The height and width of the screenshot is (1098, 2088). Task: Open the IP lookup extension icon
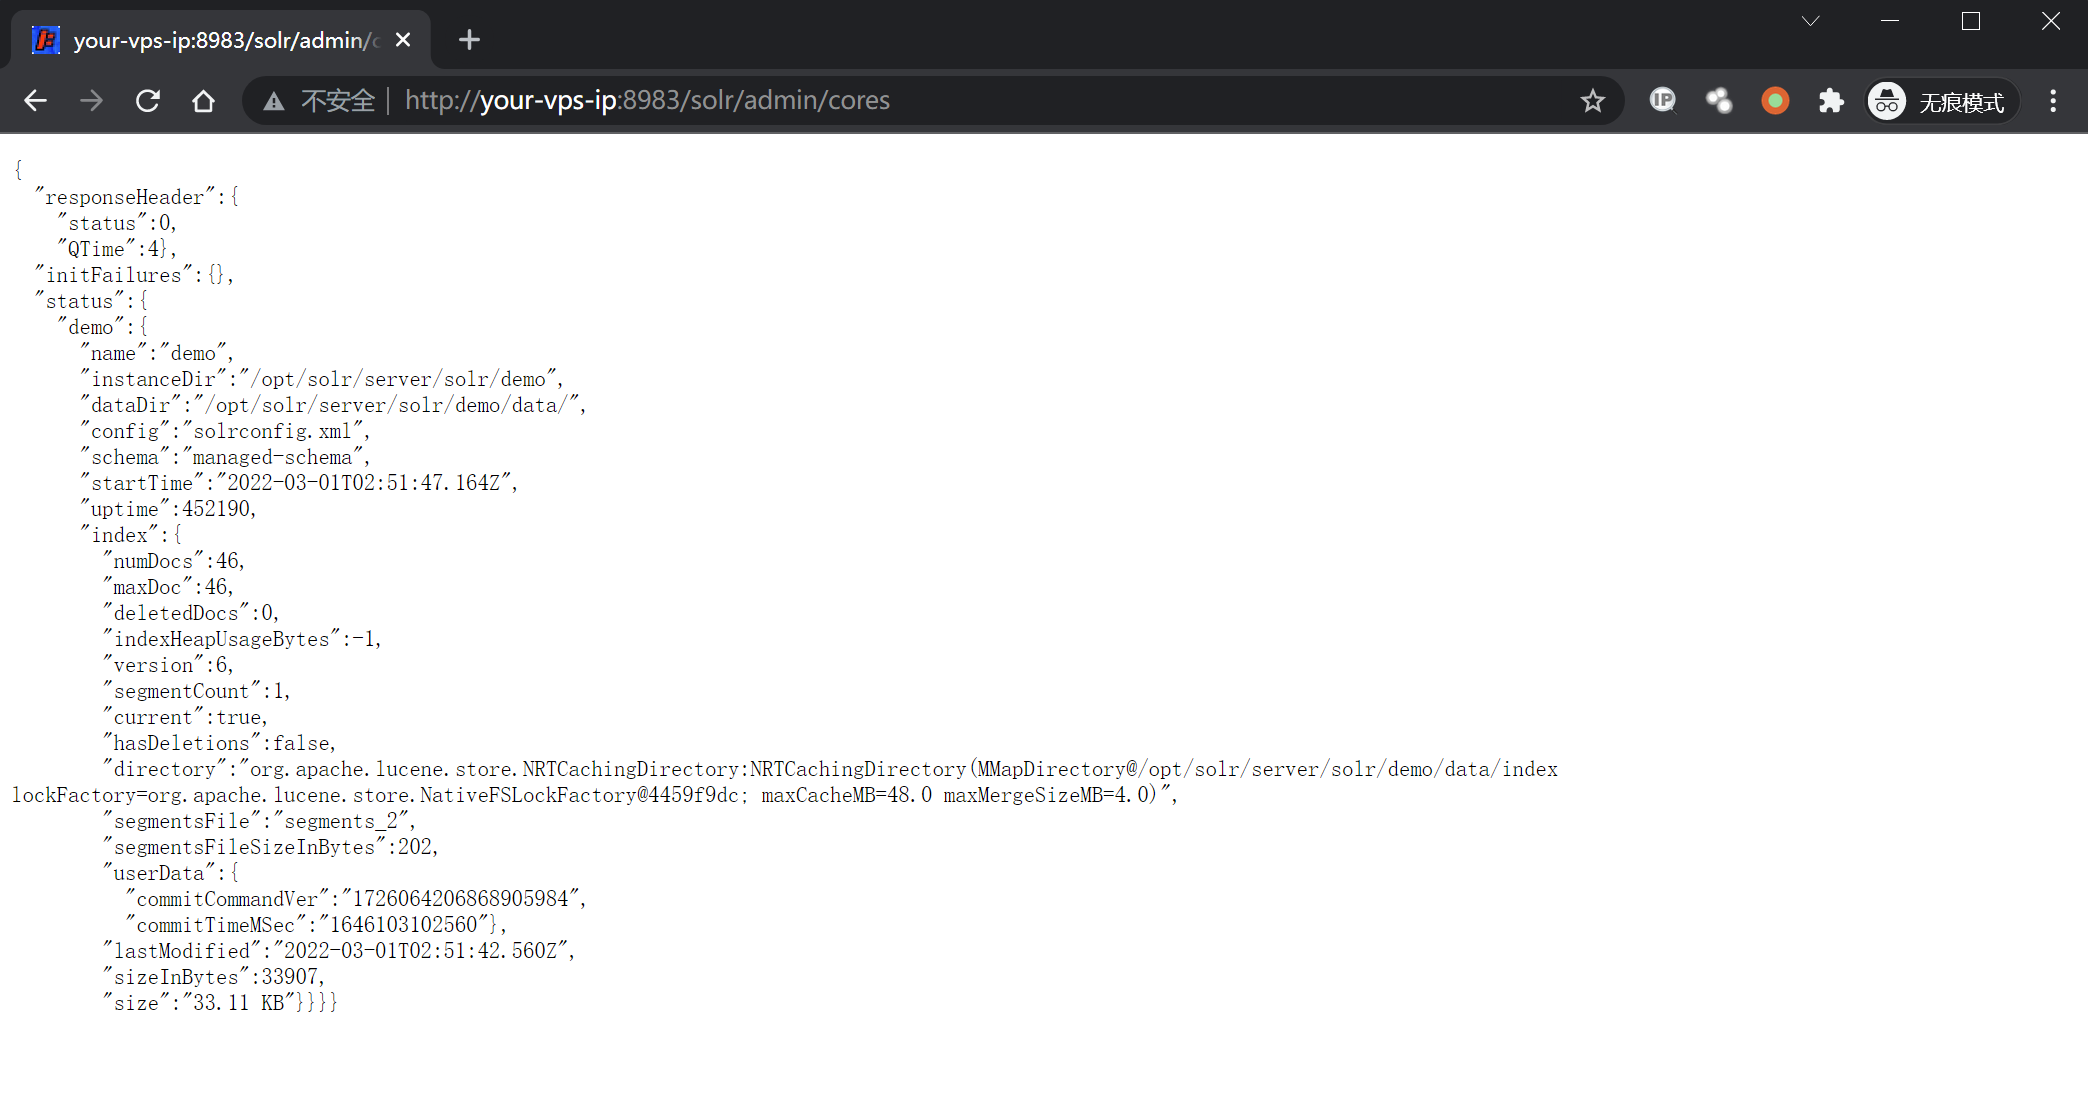point(1662,100)
